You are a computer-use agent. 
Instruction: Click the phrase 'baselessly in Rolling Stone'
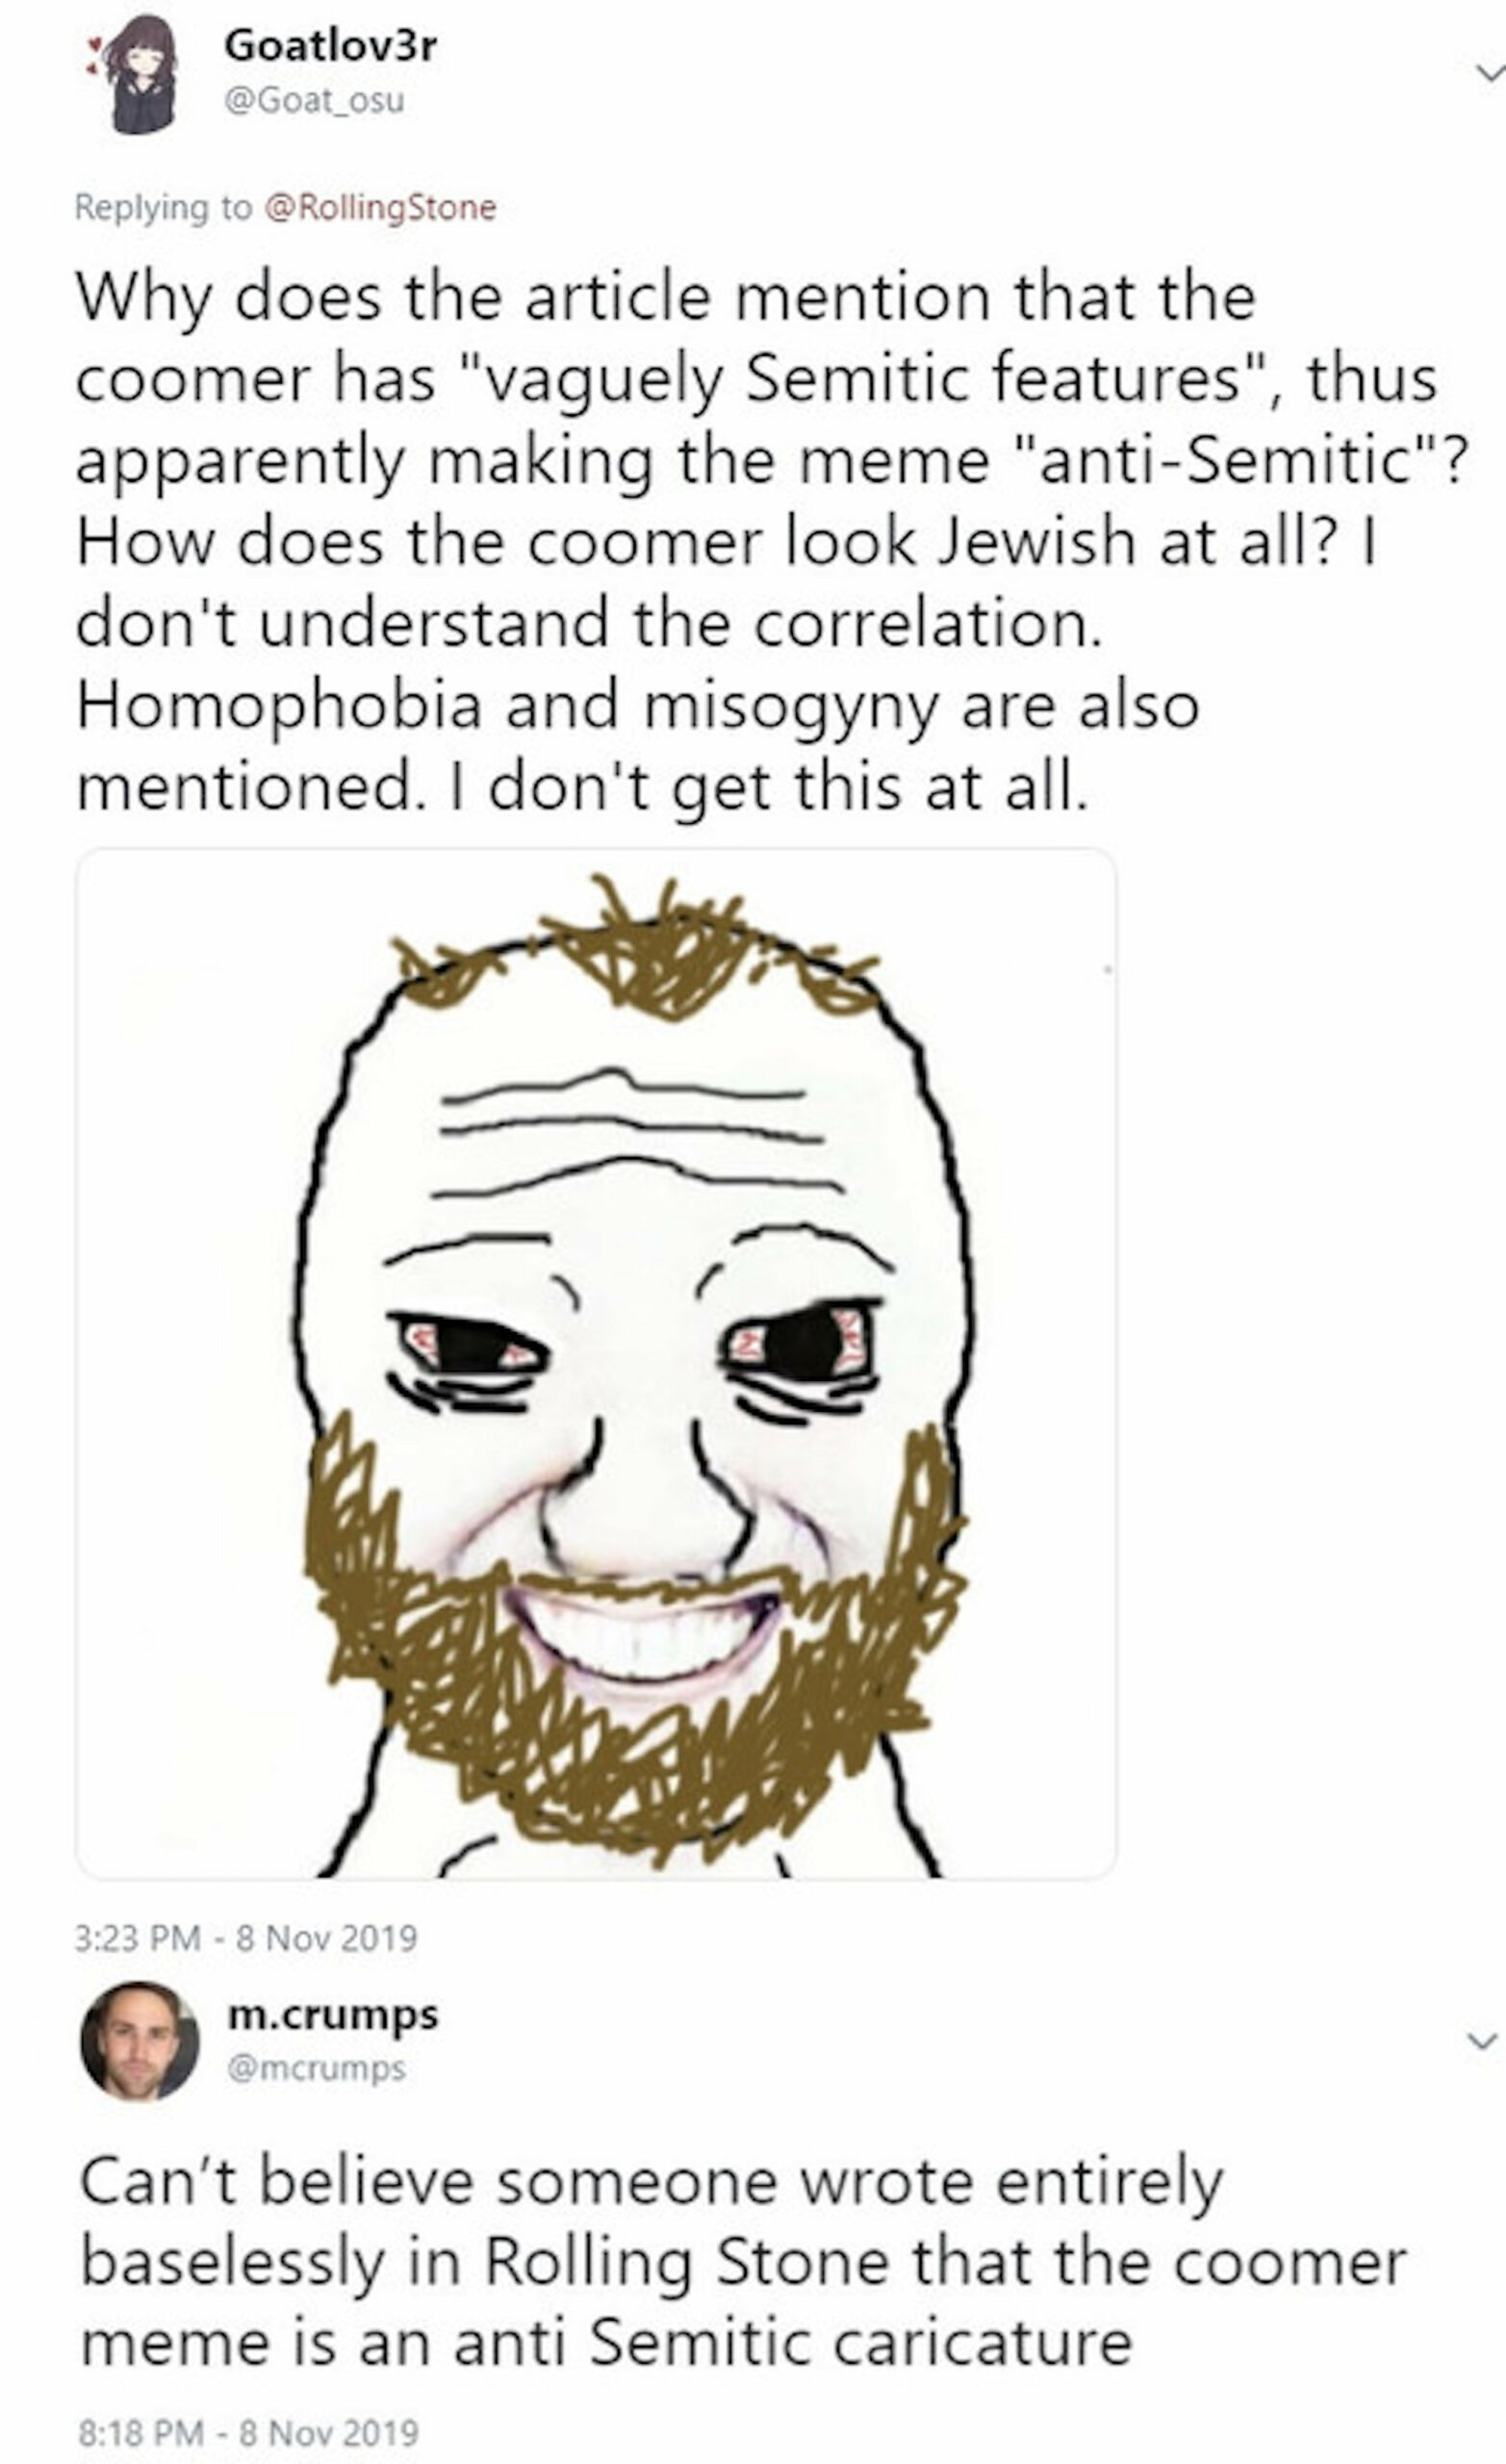click(x=484, y=2264)
